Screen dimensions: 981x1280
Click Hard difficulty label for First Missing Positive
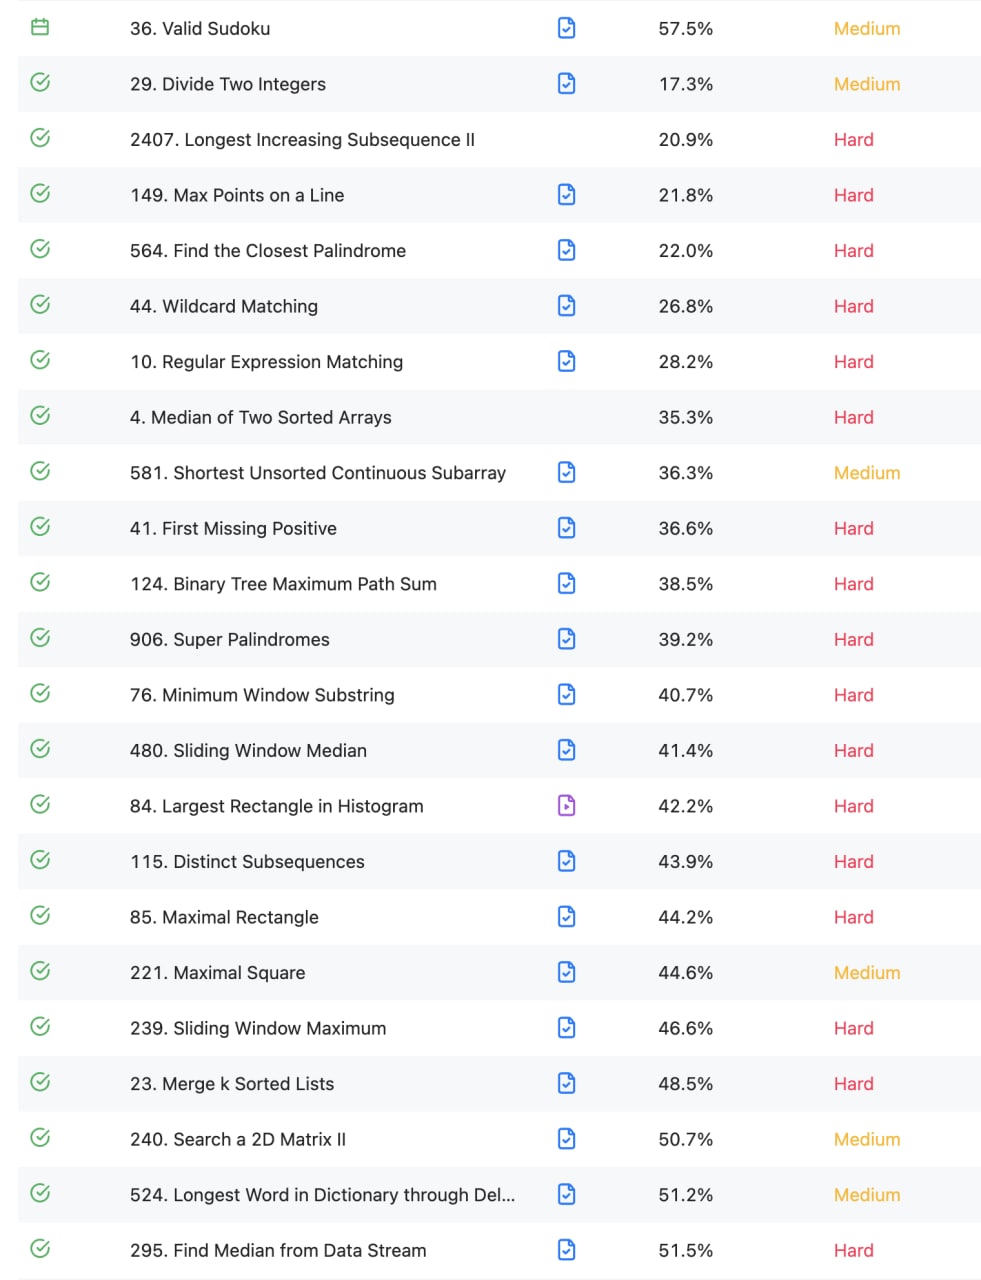tap(854, 528)
